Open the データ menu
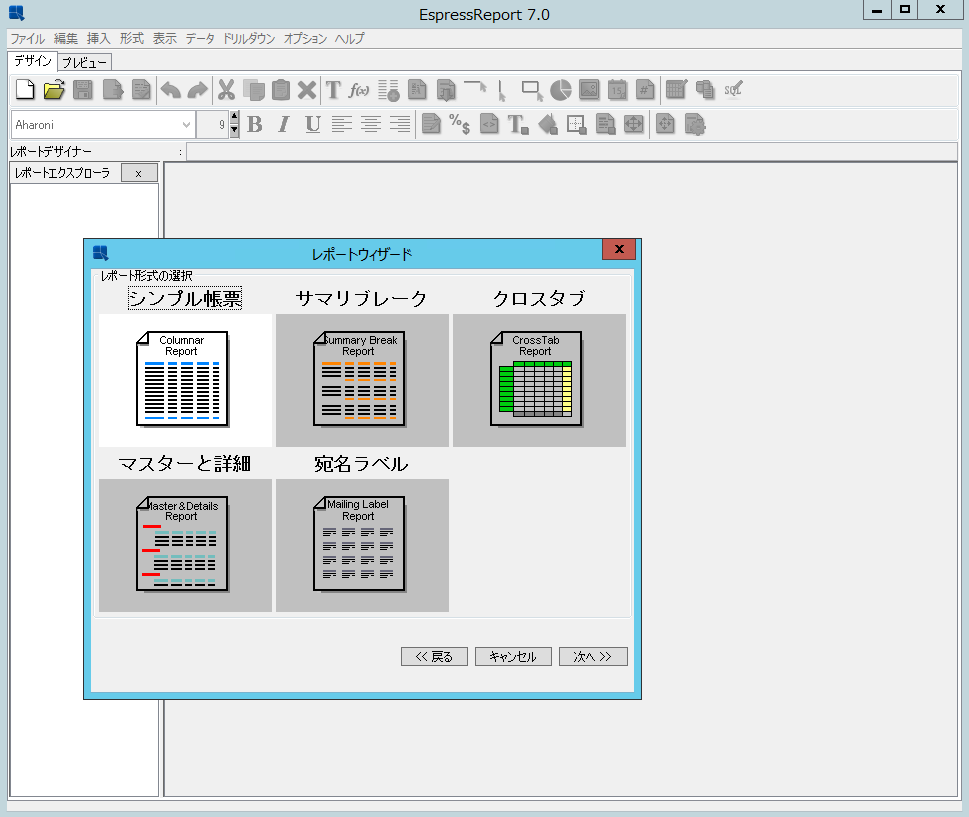This screenshot has width=969, height=817. pos(200,38)
